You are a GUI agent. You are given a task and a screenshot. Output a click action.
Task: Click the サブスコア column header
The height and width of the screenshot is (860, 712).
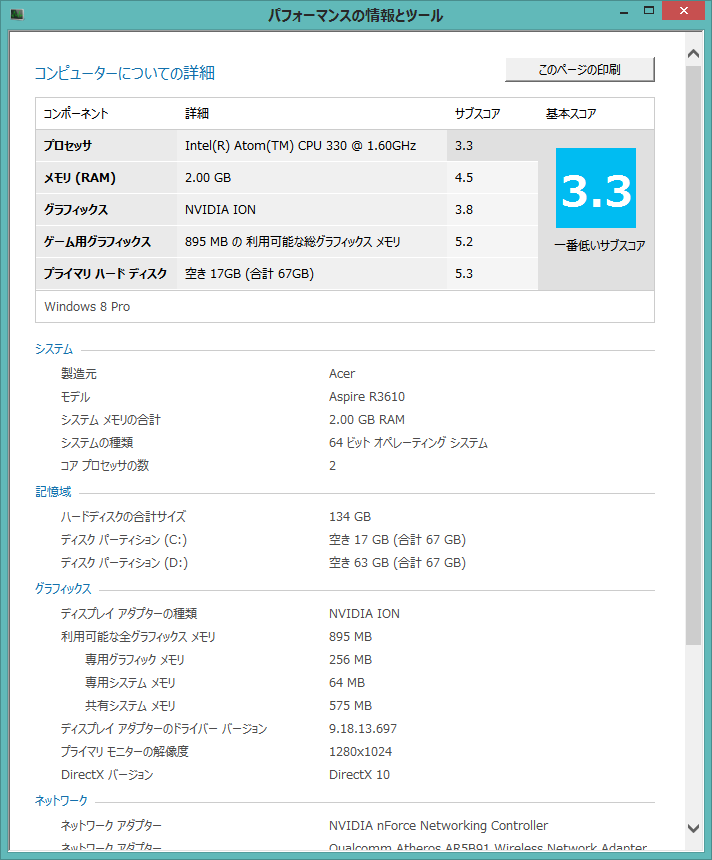point(477,114)
